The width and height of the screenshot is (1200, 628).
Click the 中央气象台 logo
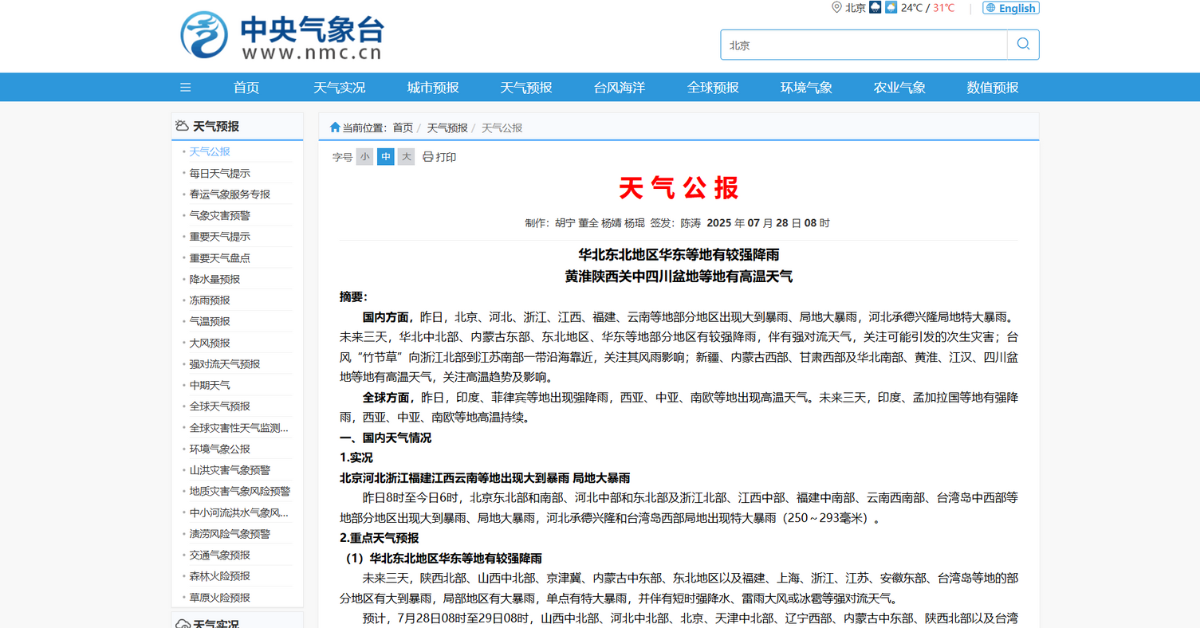(283, 36)
